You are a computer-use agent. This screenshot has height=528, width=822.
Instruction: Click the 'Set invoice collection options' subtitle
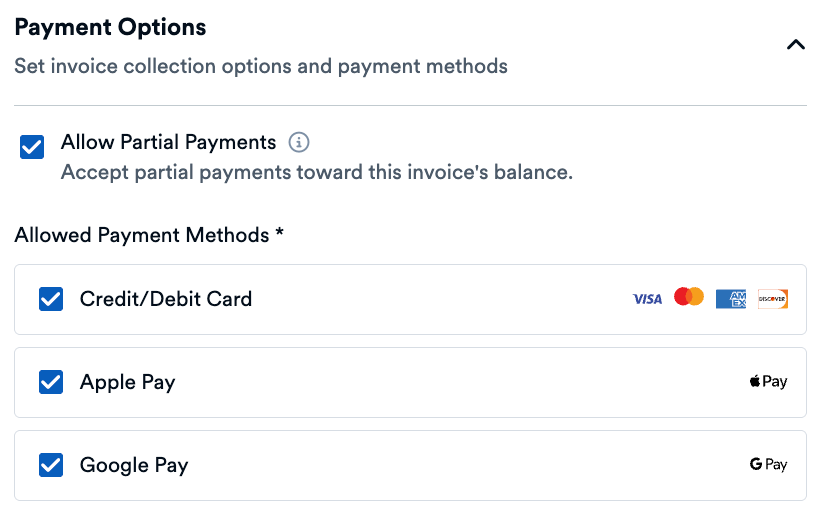260,67
